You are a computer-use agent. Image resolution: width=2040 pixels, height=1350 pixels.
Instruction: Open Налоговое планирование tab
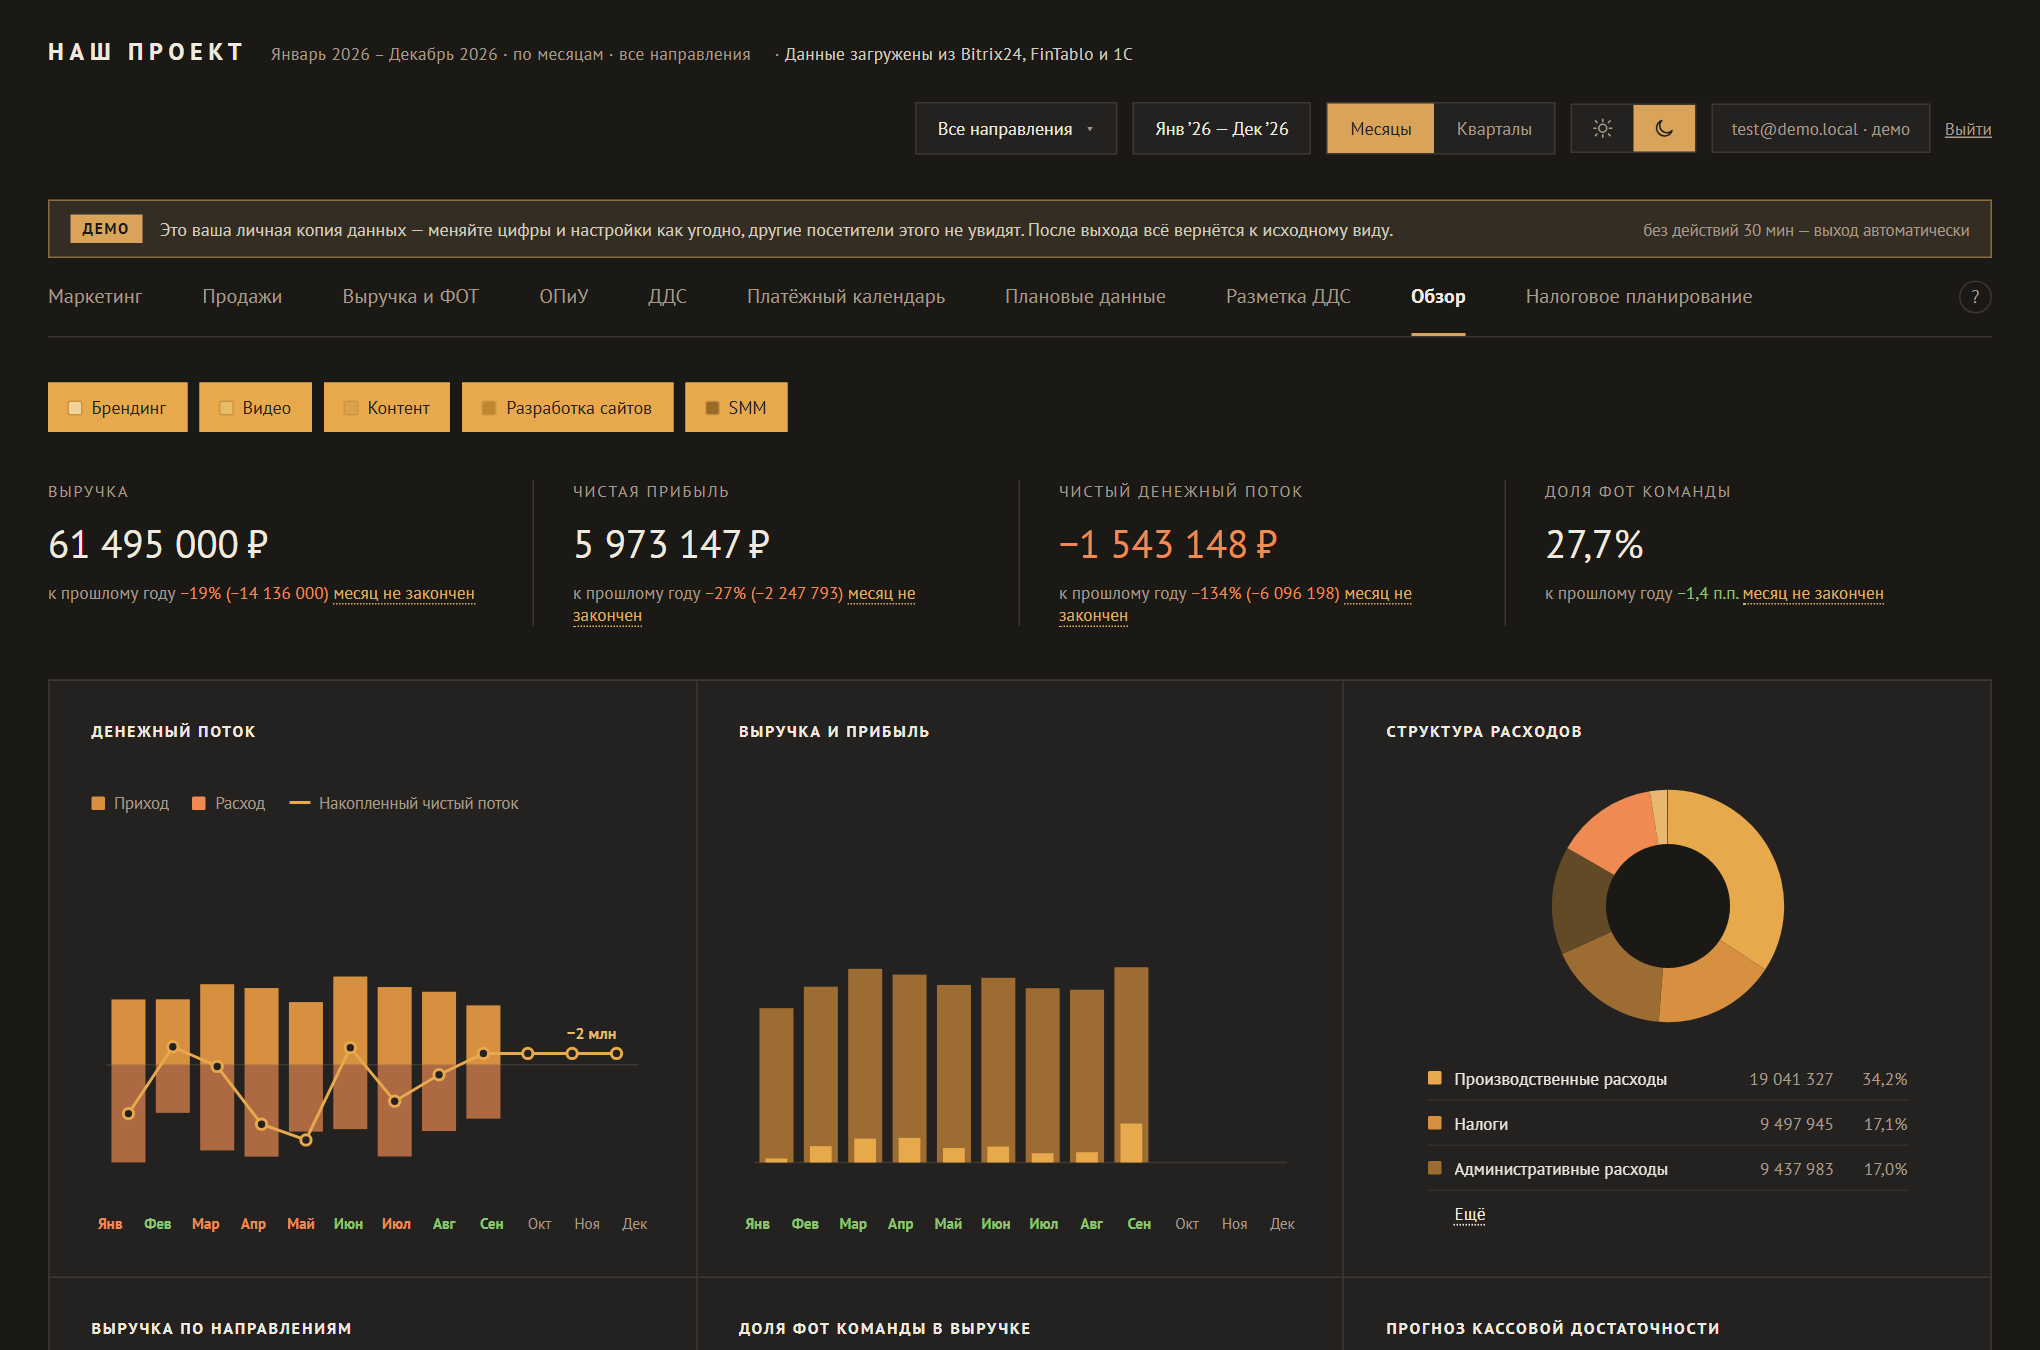point(1638,296)
